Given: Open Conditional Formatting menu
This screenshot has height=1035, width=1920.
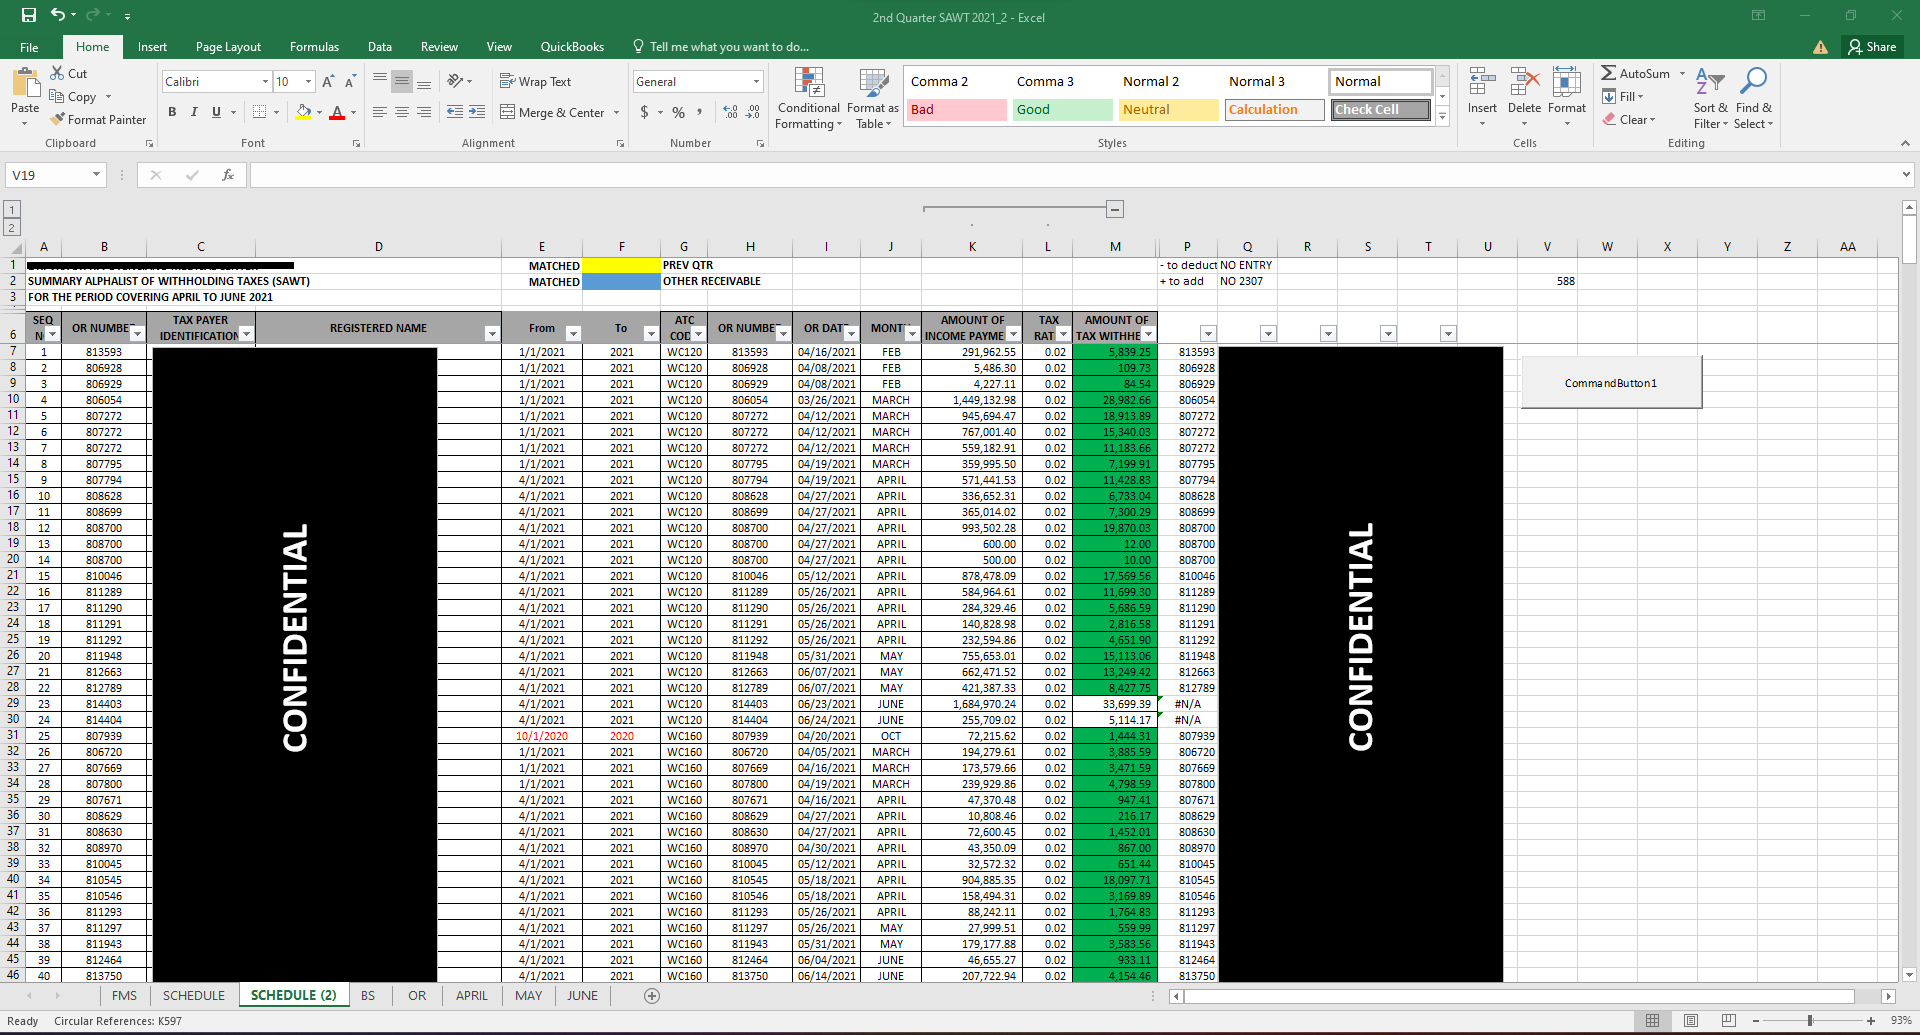Looking at the screenshot, I should pyautogui.click(x=808, y=99).
